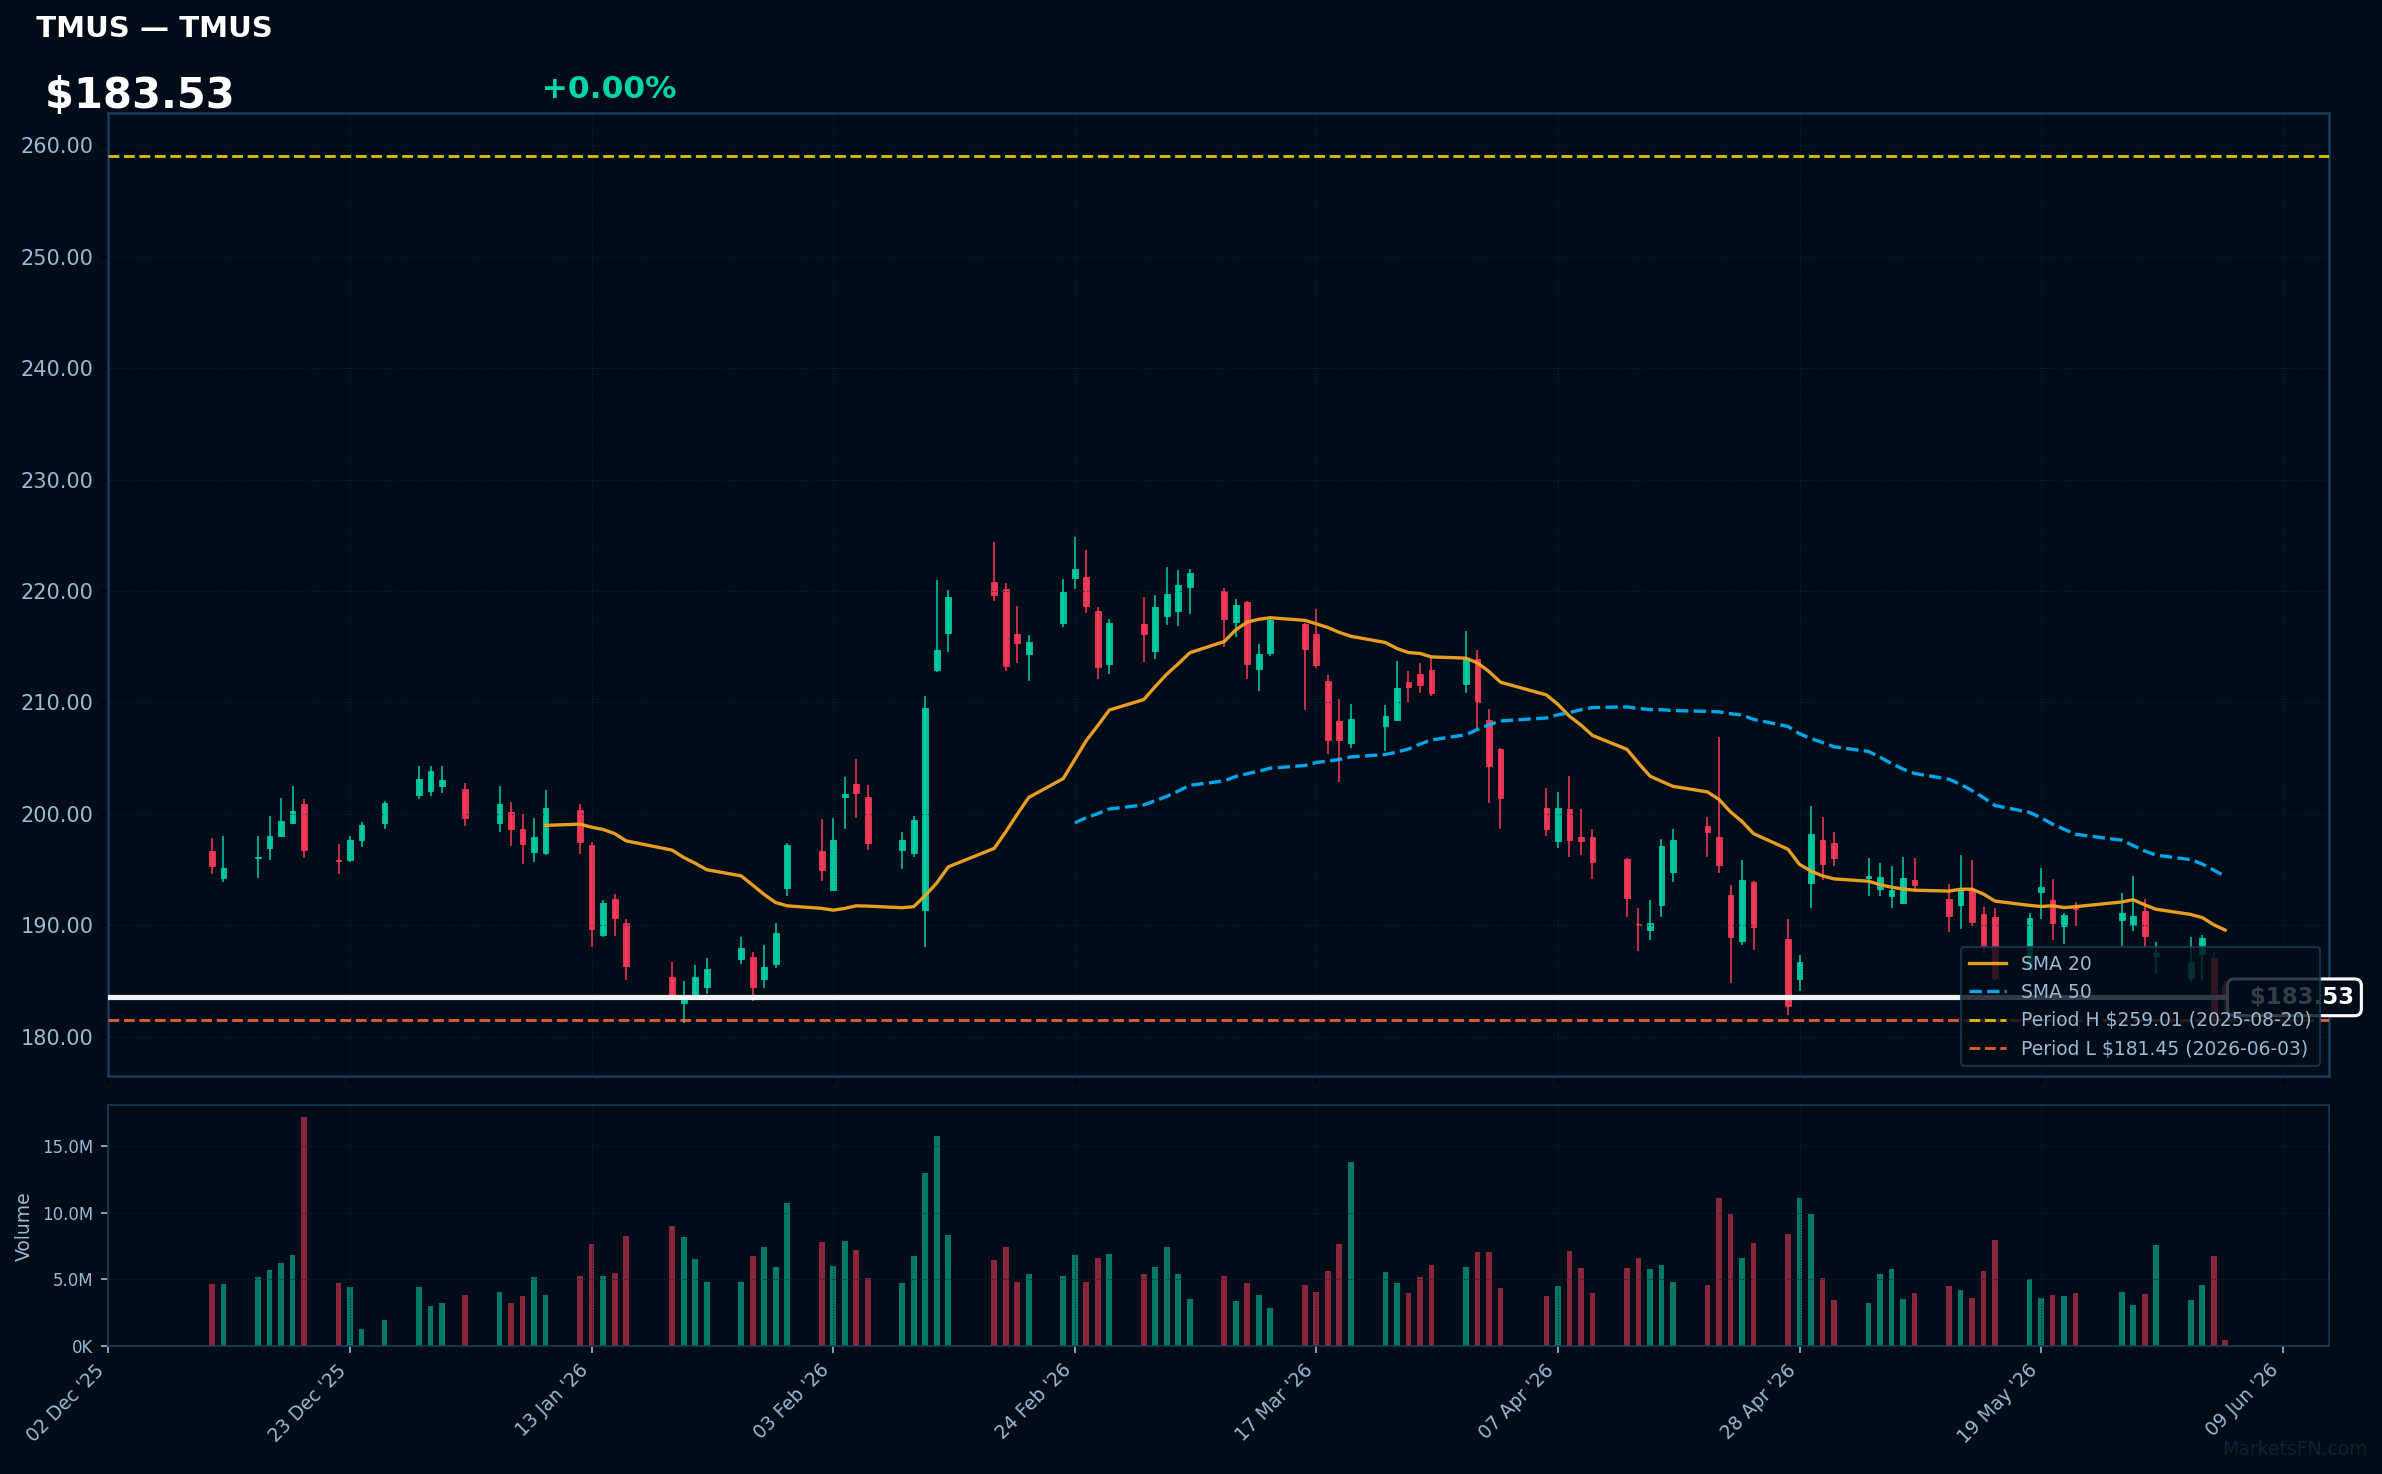Click the 220.00 price axis label
This screenshot has height=1474, width=2382.
coord(57,592)
